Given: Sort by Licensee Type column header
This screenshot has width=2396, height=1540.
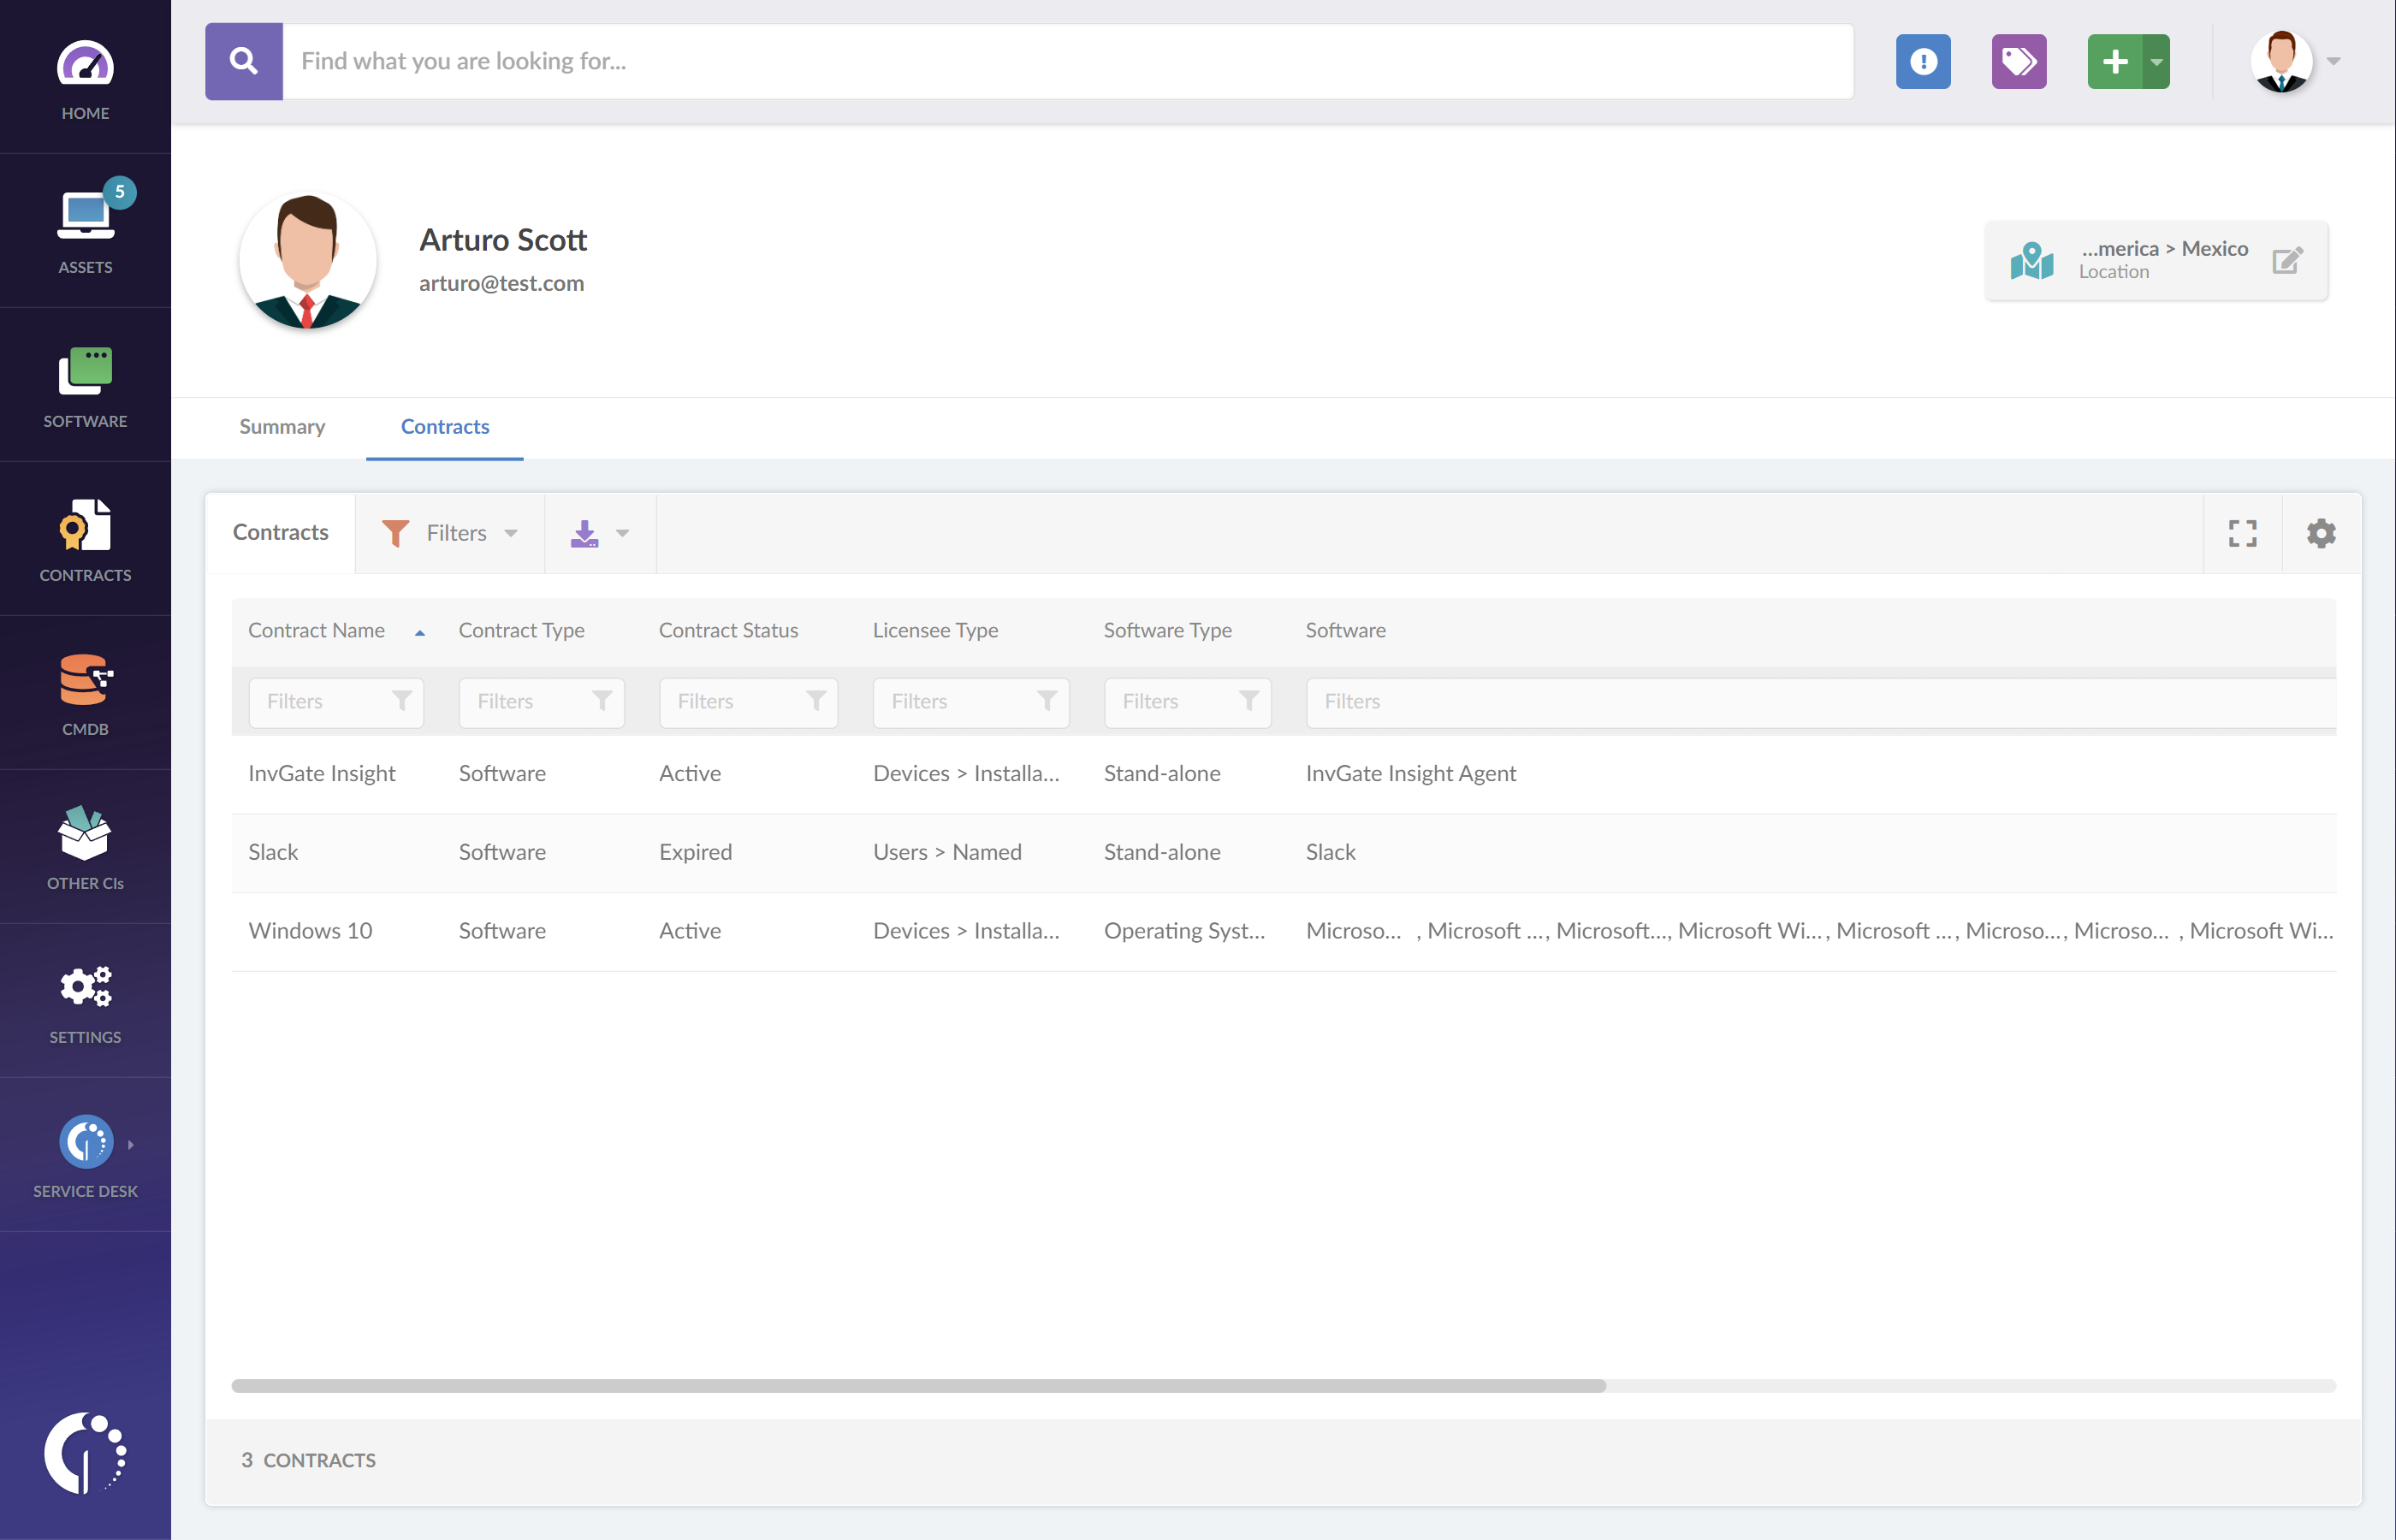Looking at the screenshot, I should point(935,630).
